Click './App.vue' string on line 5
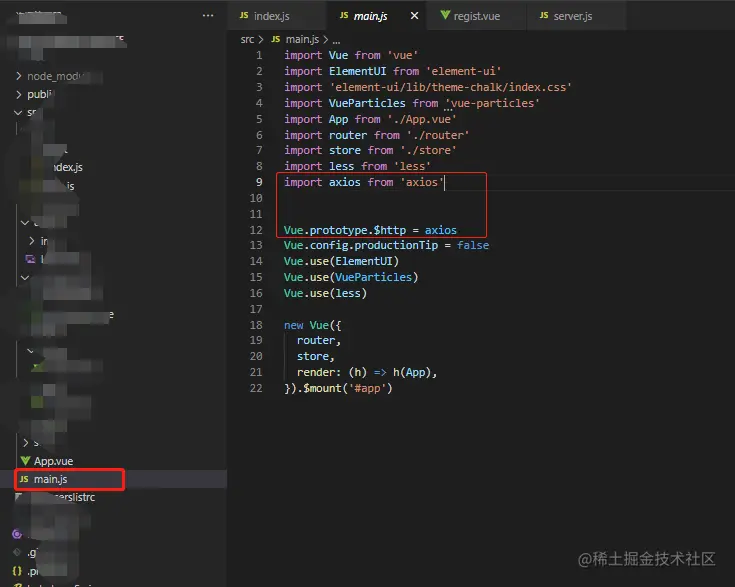 [x=422, y=119]
